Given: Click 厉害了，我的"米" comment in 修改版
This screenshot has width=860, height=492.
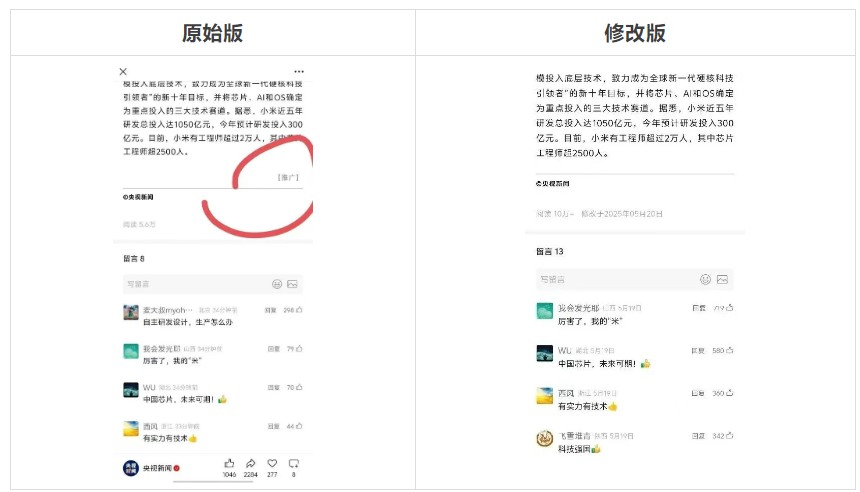Looking at the screenshot, I should point(590,321).
